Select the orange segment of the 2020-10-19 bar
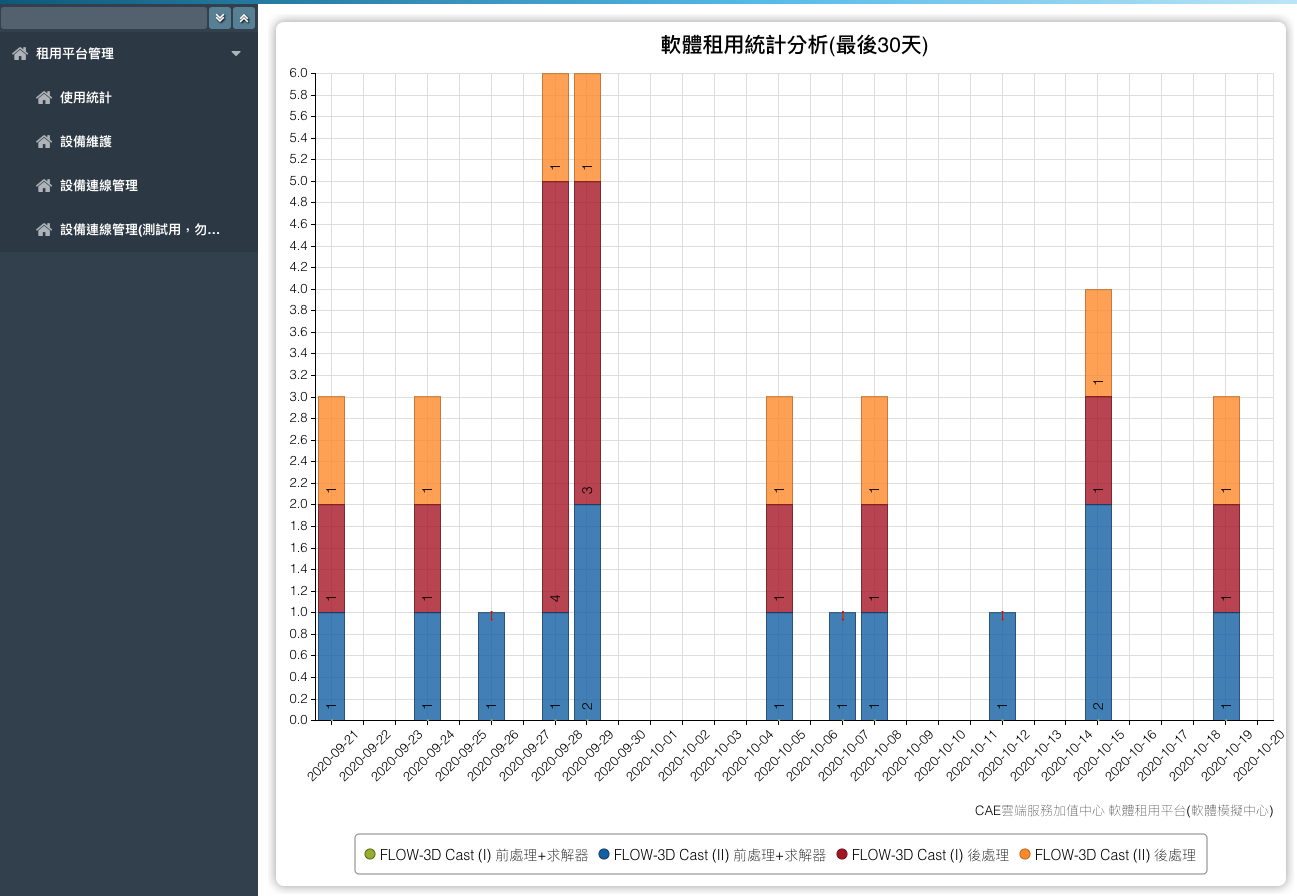Screen dimensions: 1297x896 click(1226, 450)
